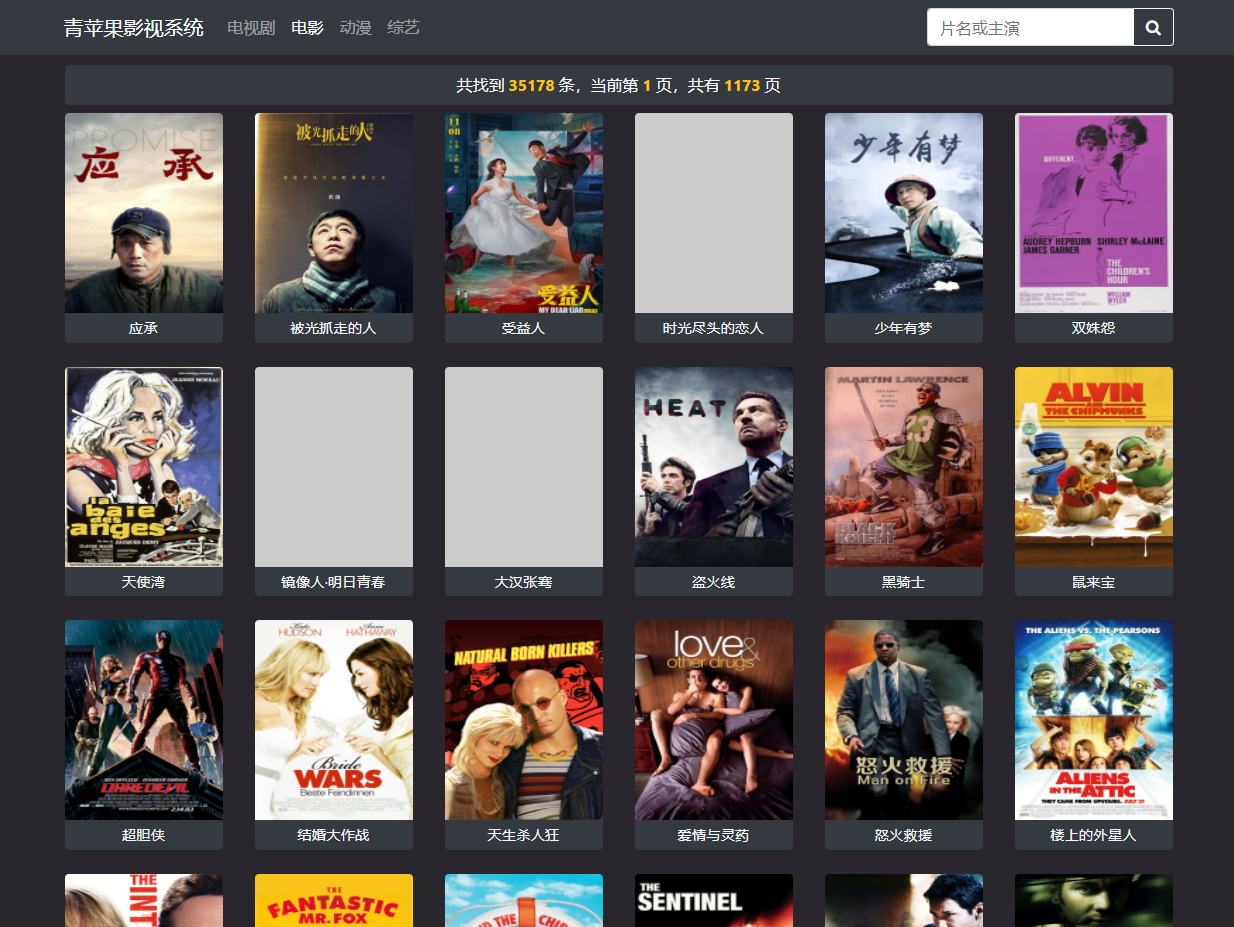Click the 天使湾 title caption
1234x927 pixels.
144,582
